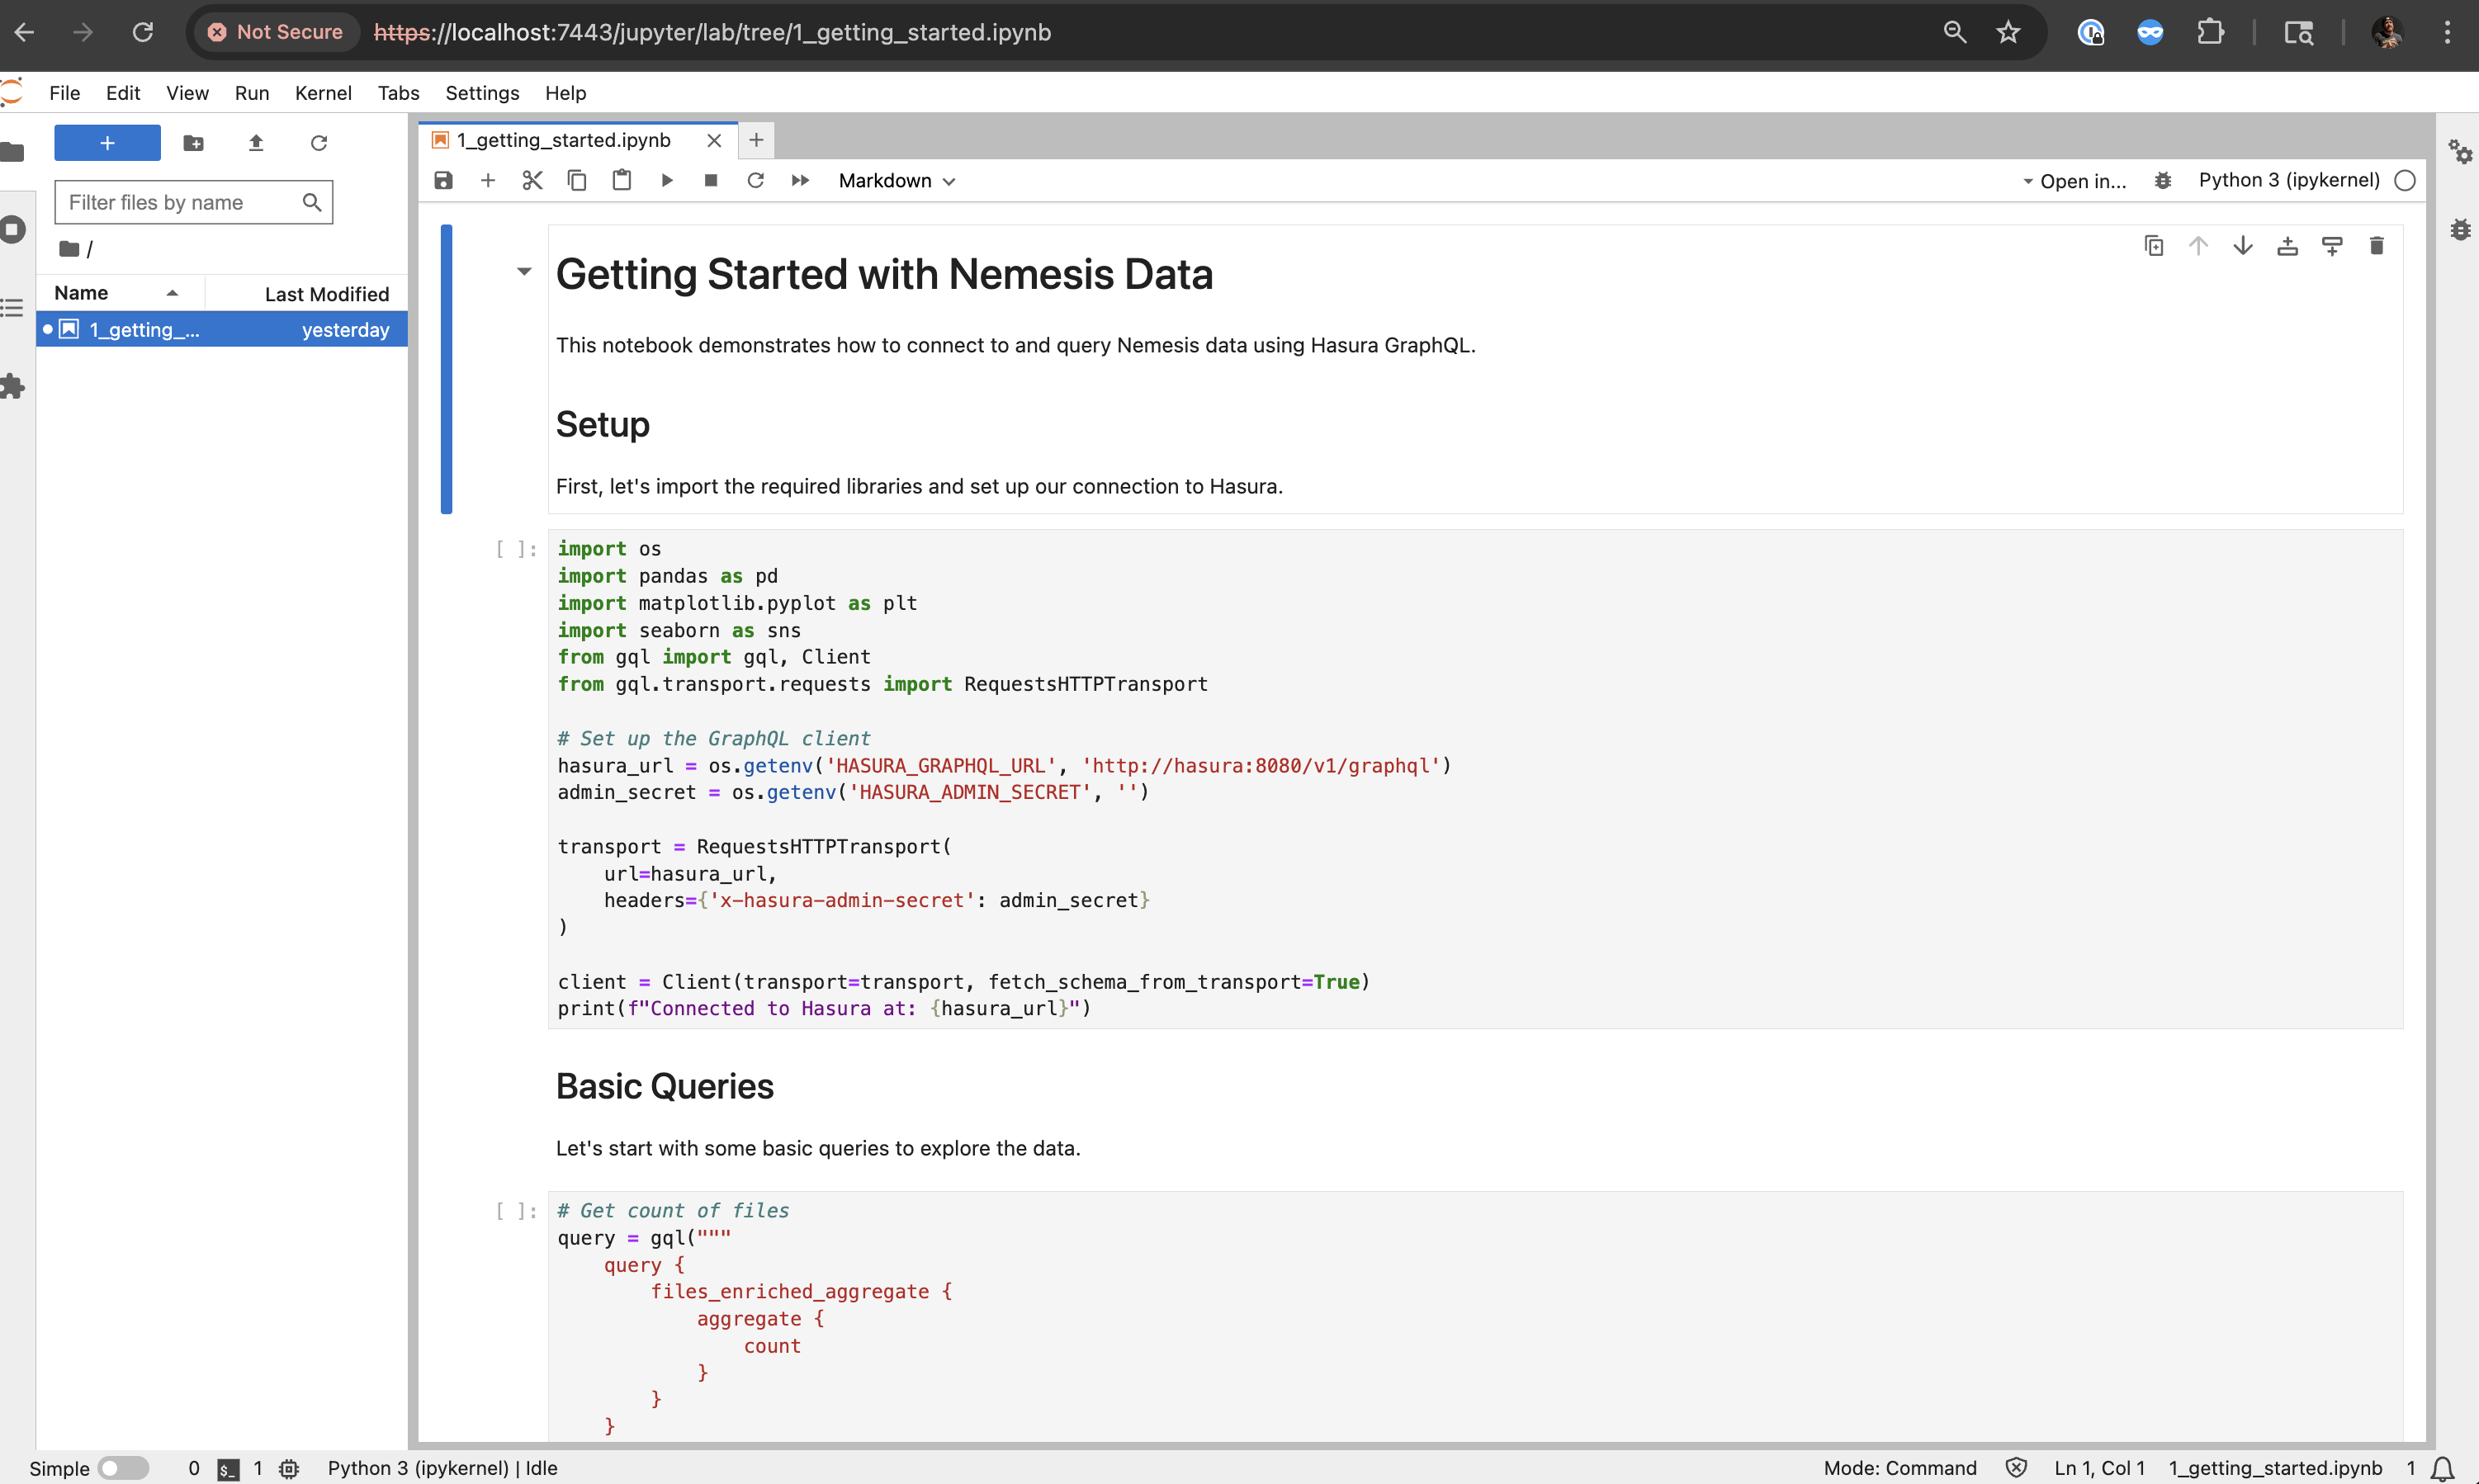Switch to the 1_getting_started.ipynb tab
Screen dimensions: 2479x1484
[565, 140]
